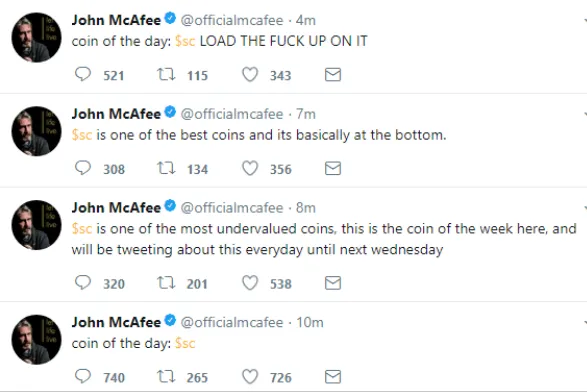Open the dropdown caret on the 4m tweet
Screen dimensions: 587x392
pyautogui.click(x=585, y=19)
